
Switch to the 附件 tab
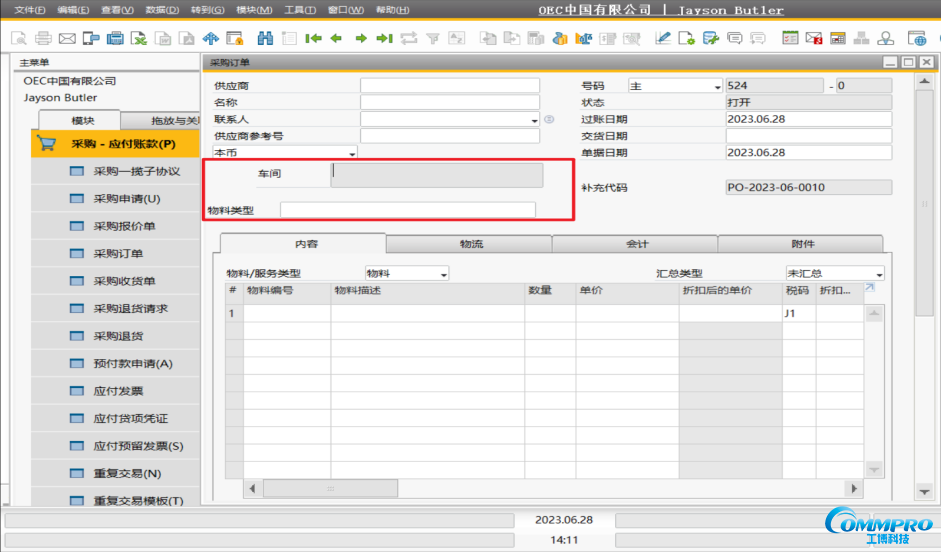[x=802, y=244]
